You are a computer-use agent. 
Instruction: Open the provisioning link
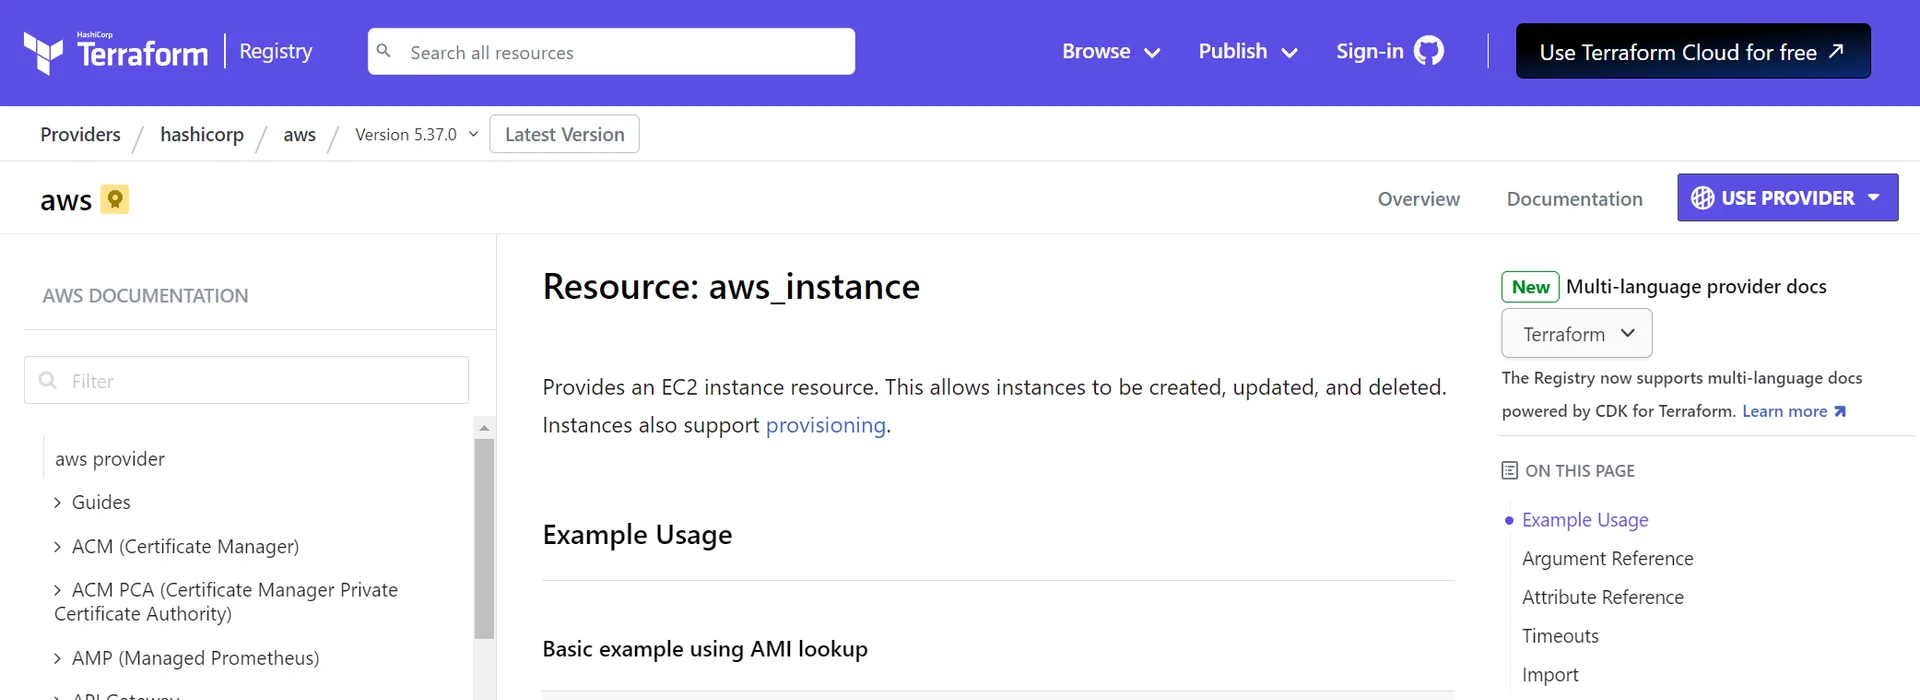click(x=825, y=425)
